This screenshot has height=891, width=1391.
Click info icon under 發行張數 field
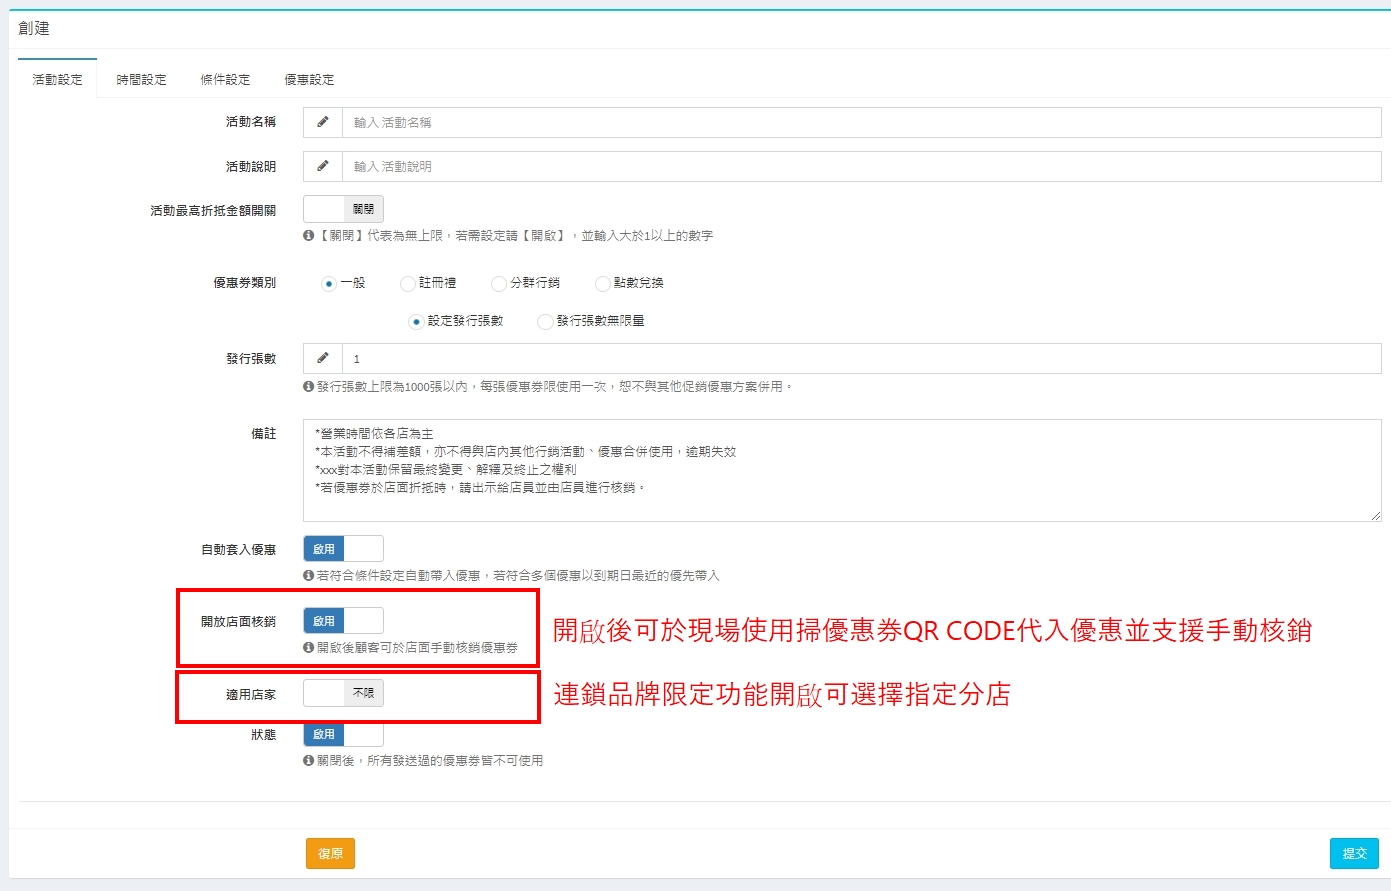pyautogui.click(x=309, y=386)
